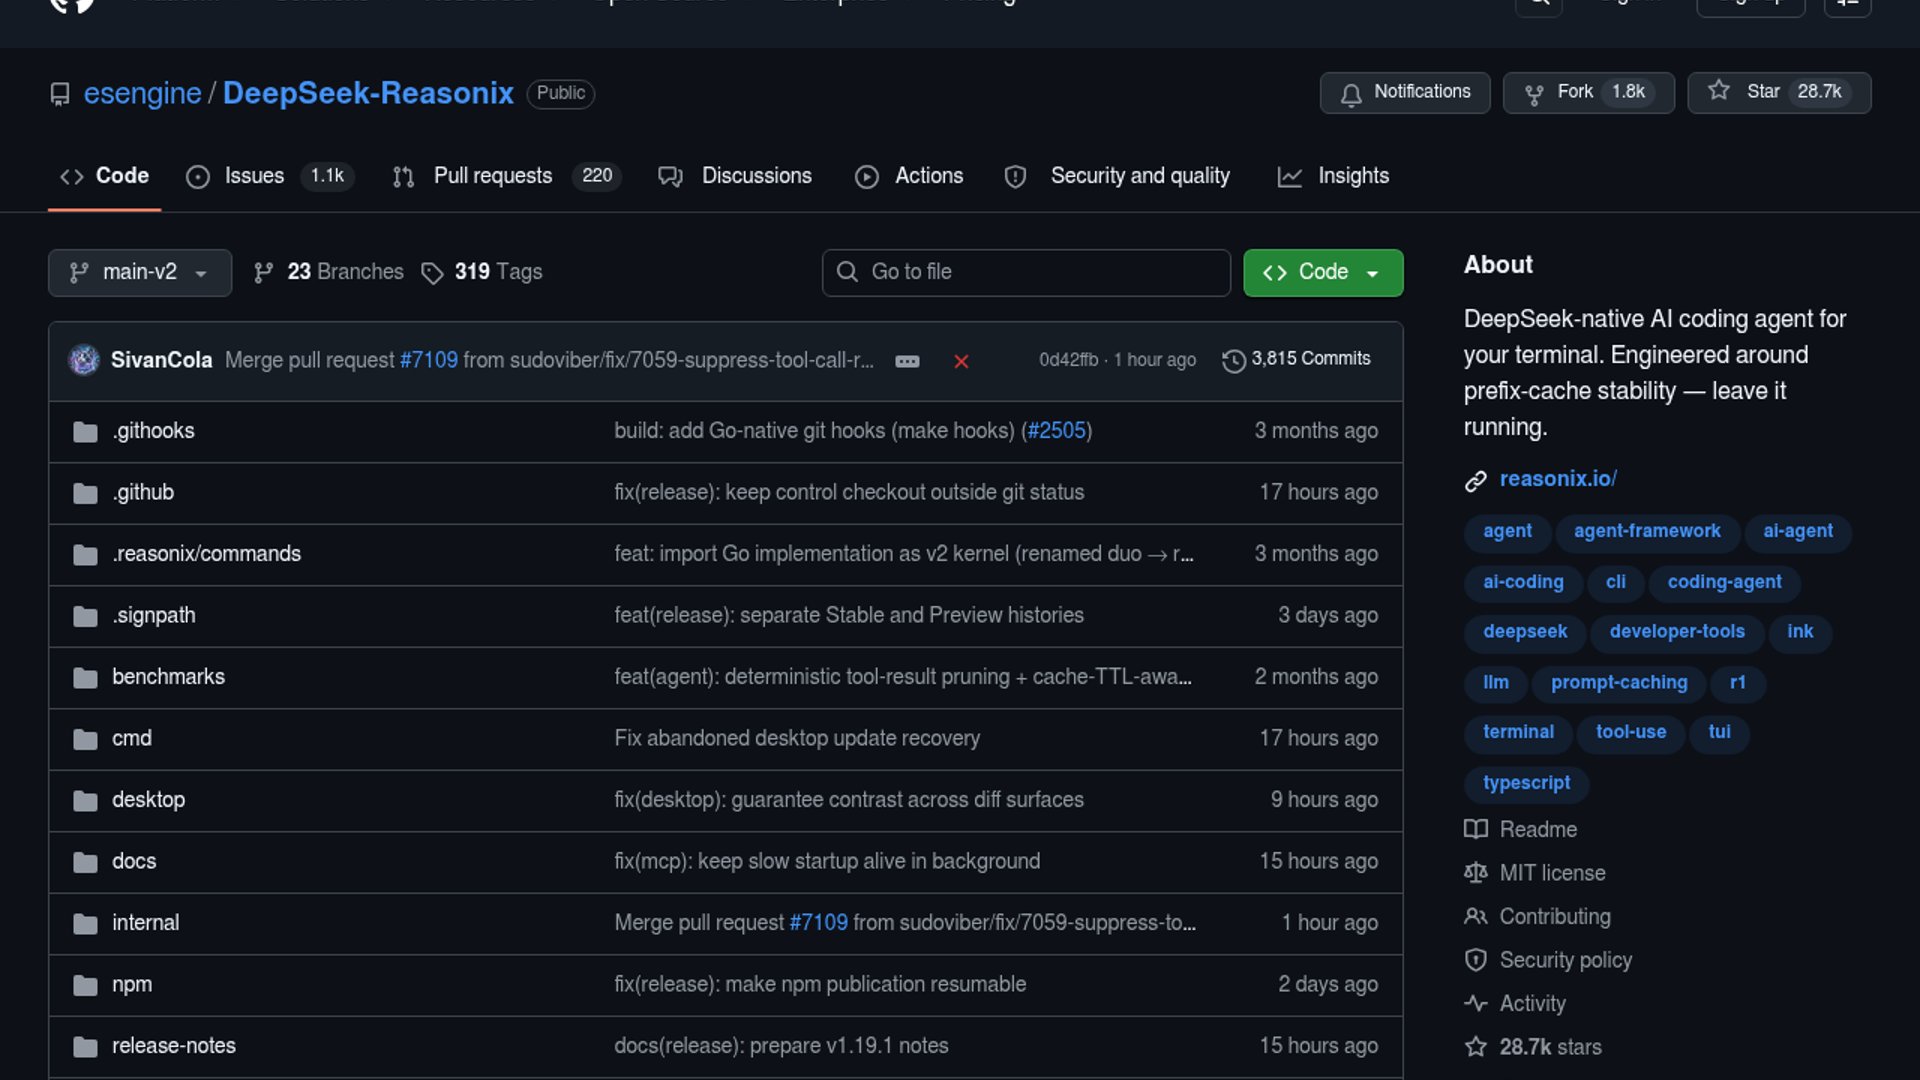The image size is (1920, 1080).
Task: Select the 'llm' topic tag
Action: (x=1496, y=683)
